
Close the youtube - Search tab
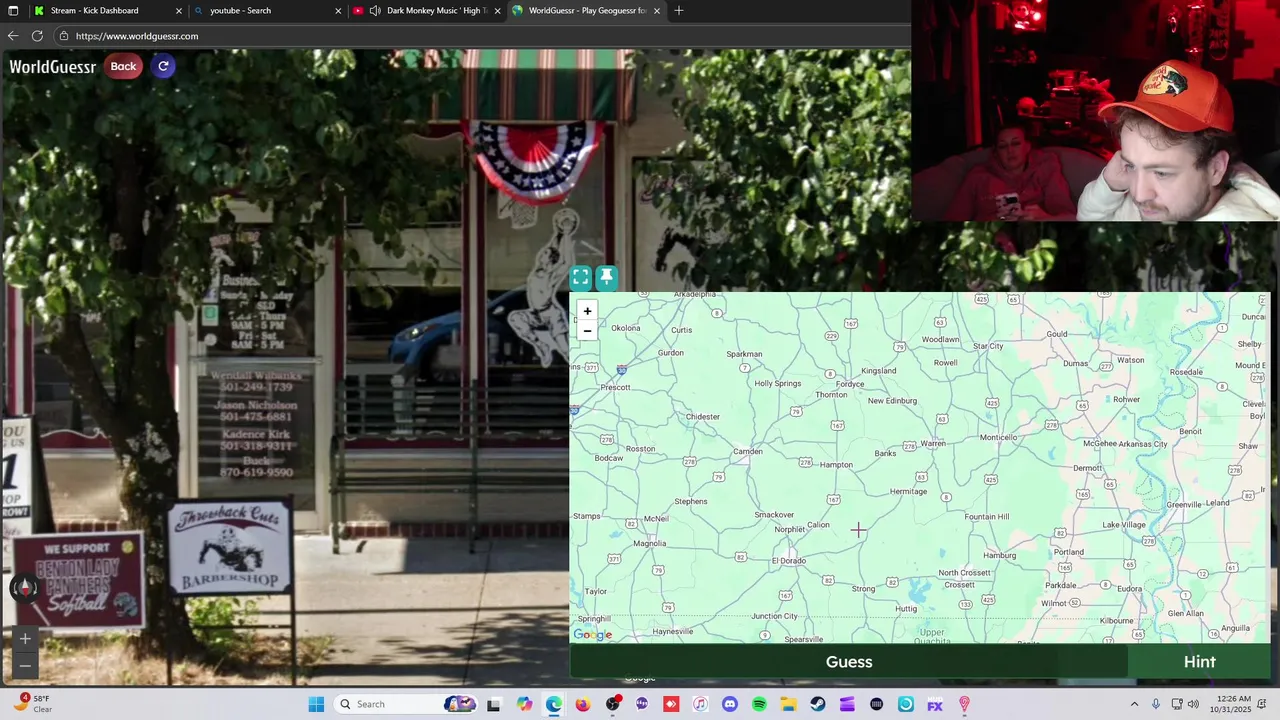(338, 11)
